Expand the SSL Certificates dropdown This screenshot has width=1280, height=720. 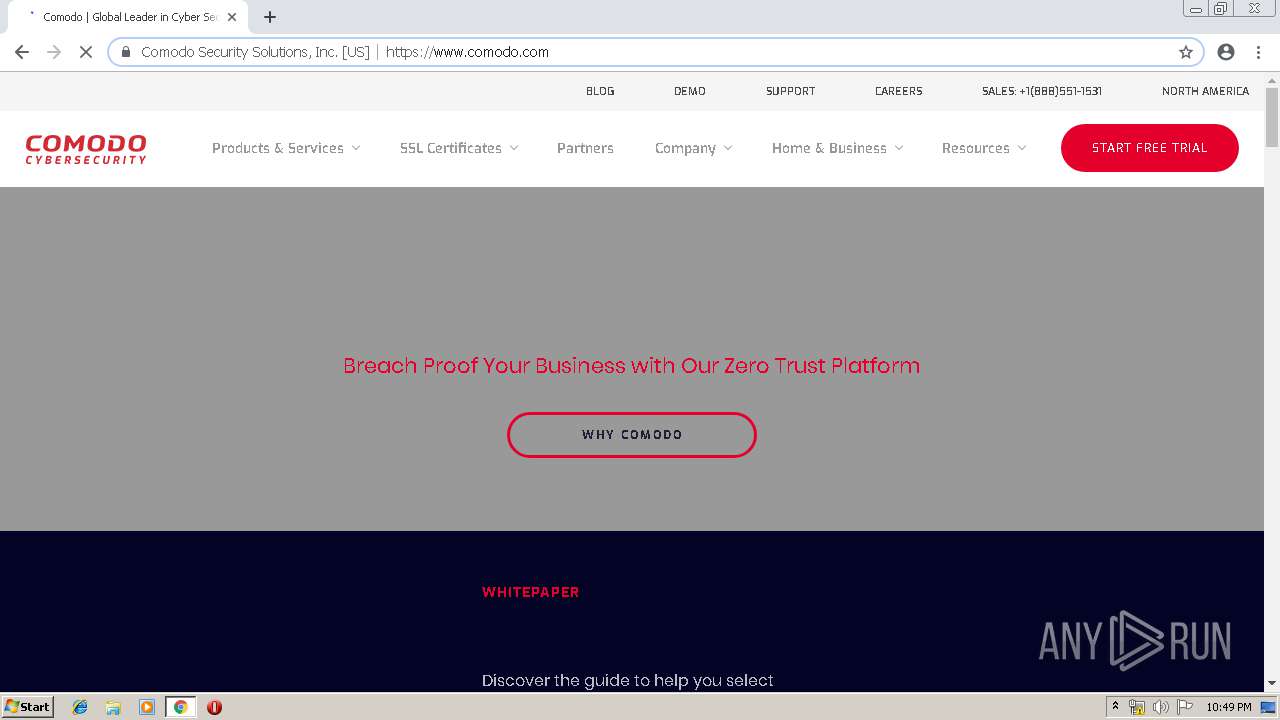[x=459, y=148]
